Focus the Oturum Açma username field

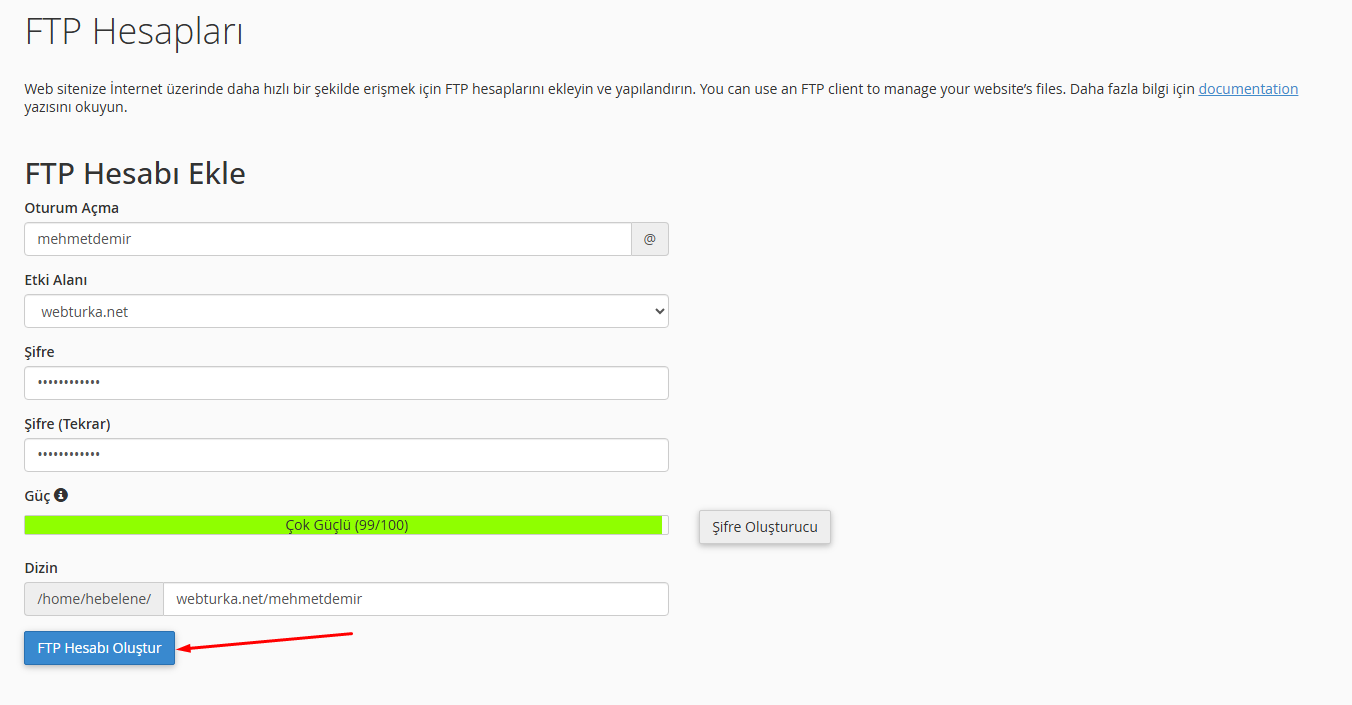click(328, 239)
